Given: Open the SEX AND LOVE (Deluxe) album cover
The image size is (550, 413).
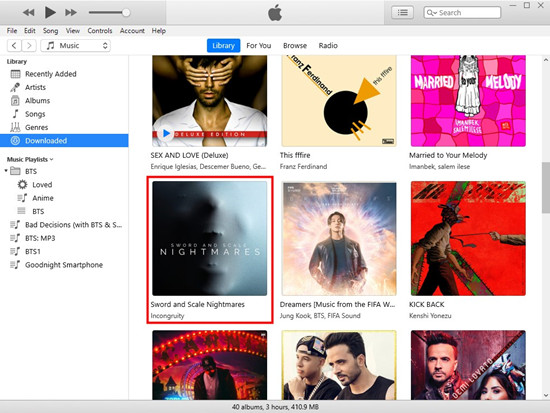Looking at the screenshot, I should click(209, 101).
